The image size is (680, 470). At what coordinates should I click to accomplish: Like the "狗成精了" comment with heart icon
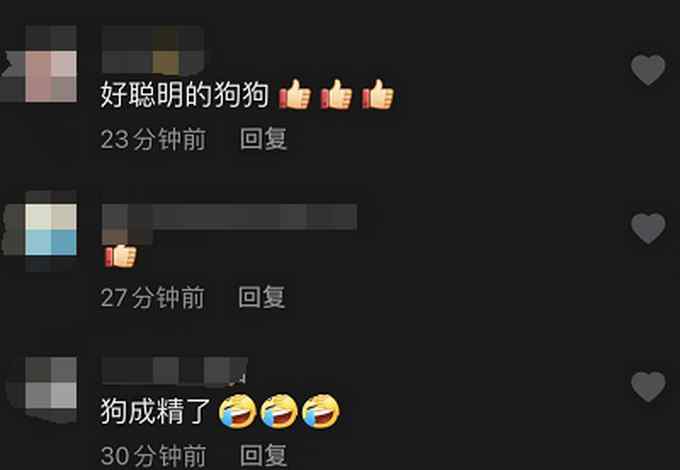pos(648,386)
